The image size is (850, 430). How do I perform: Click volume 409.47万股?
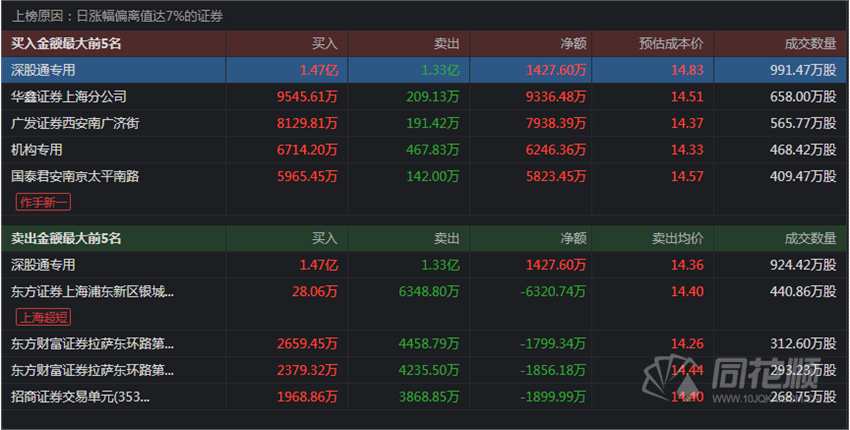click(803, 176)
